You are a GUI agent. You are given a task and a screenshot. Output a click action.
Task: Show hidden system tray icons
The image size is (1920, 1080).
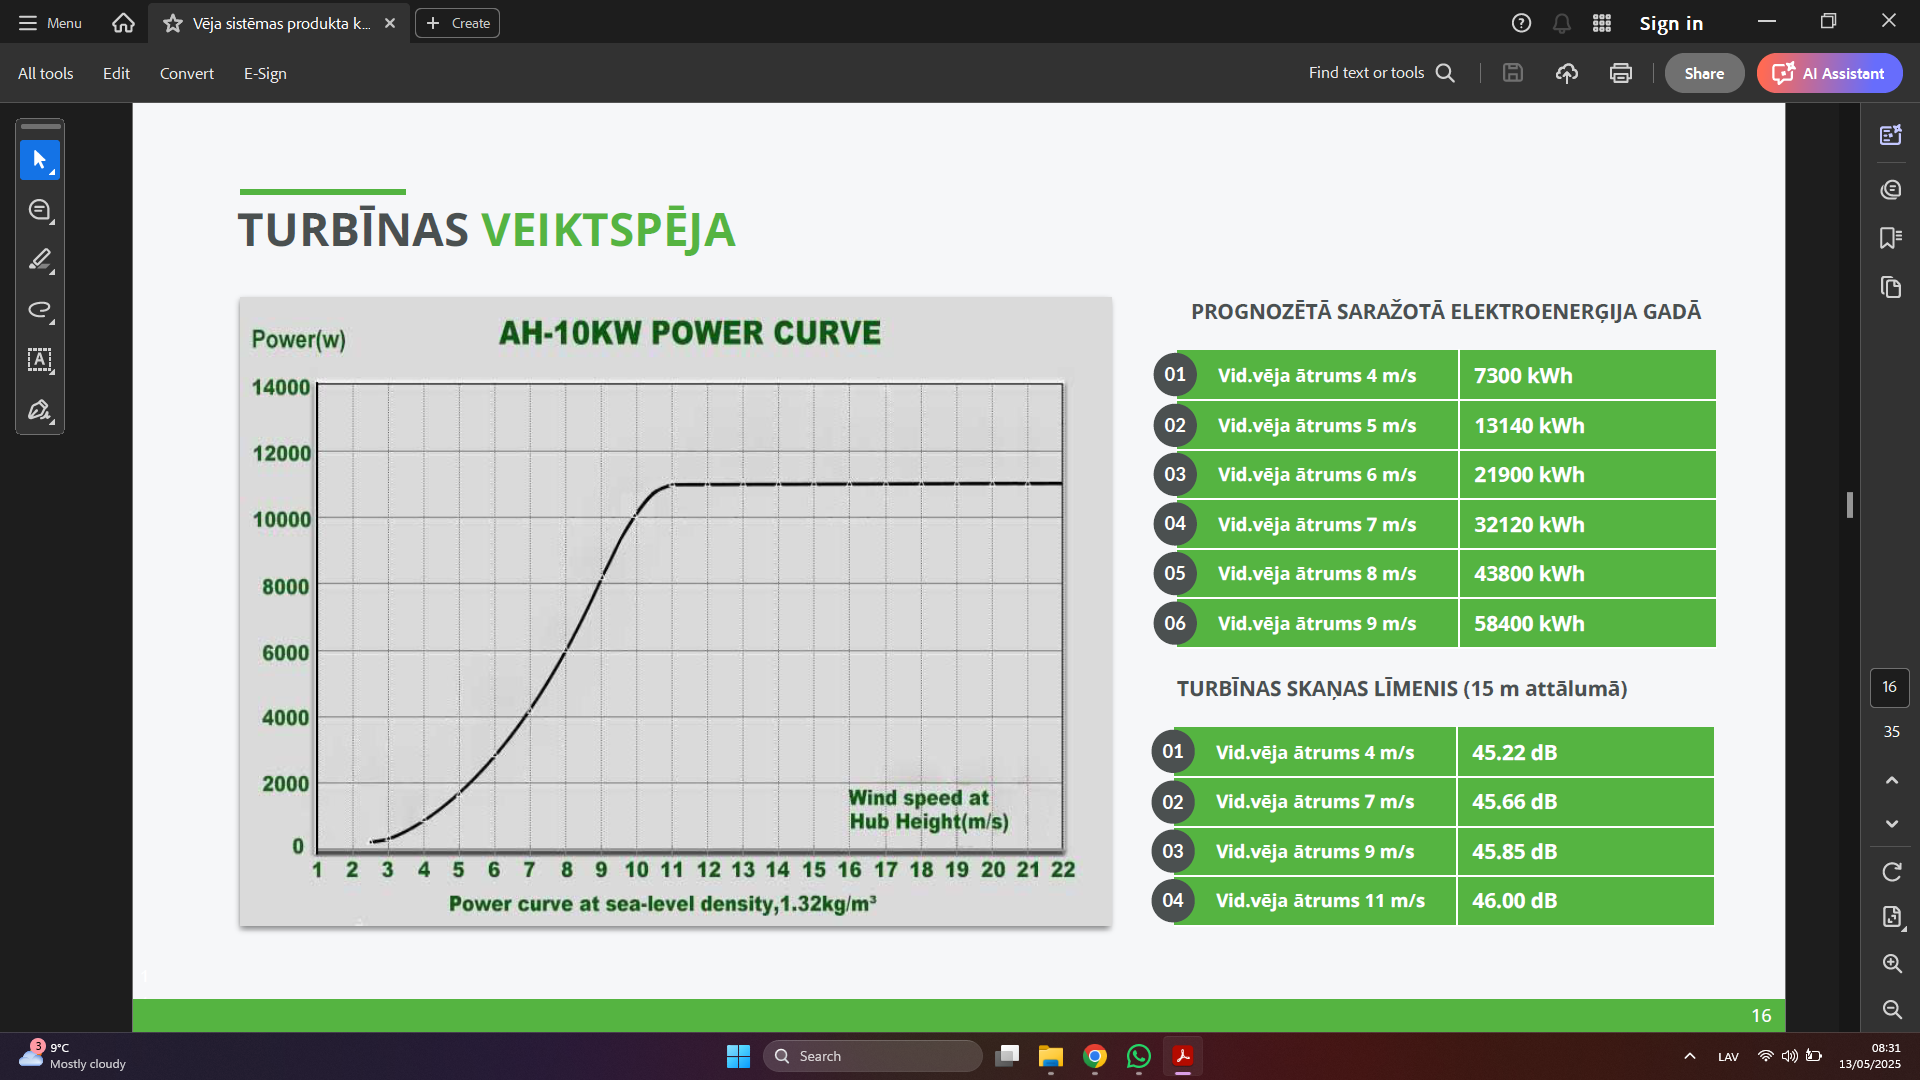click(x=1689, y=1056)
